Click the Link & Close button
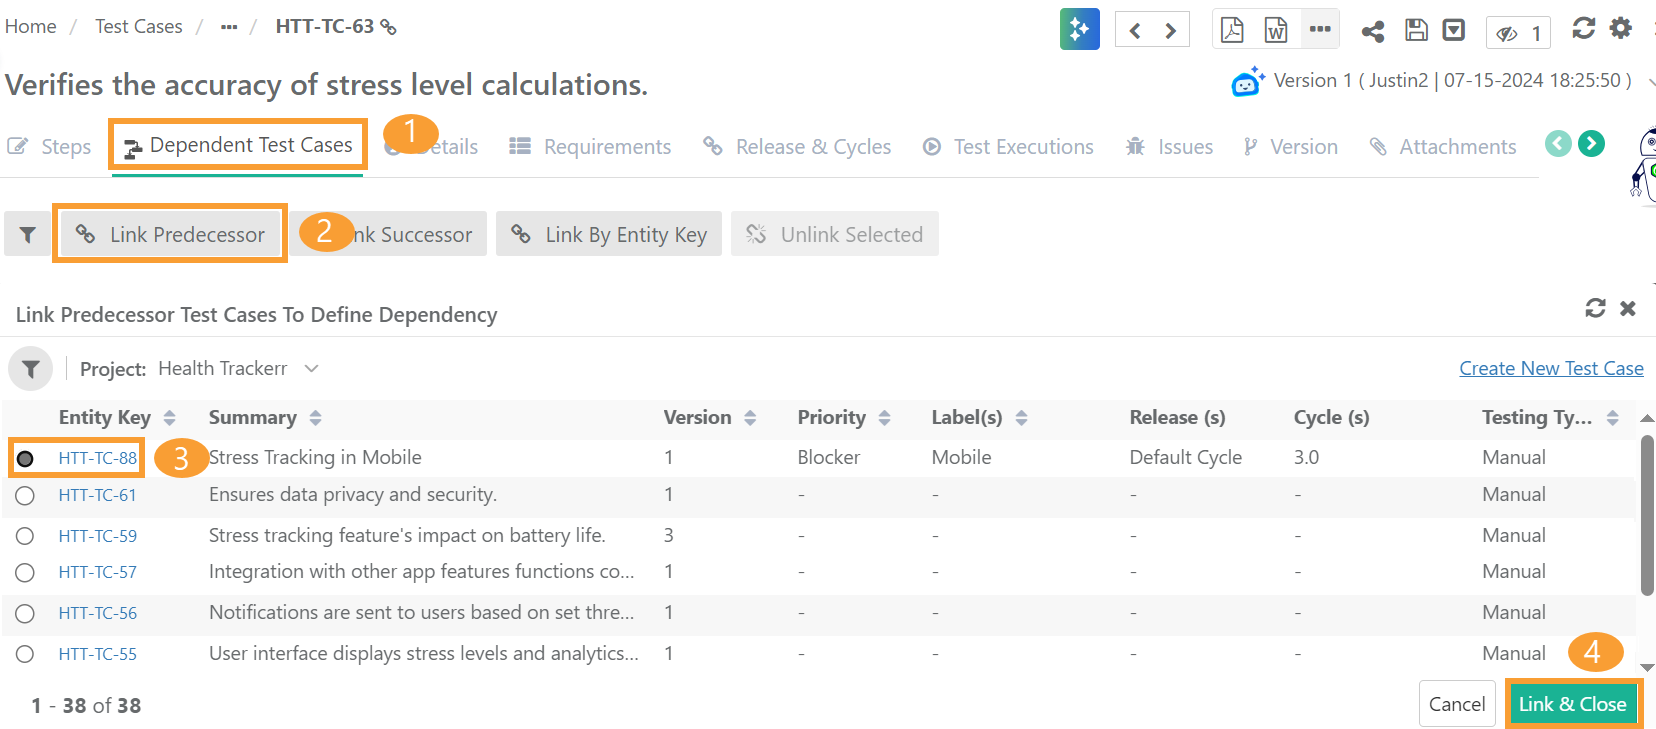The image size is (1656, 729). tap(1572, 704)
